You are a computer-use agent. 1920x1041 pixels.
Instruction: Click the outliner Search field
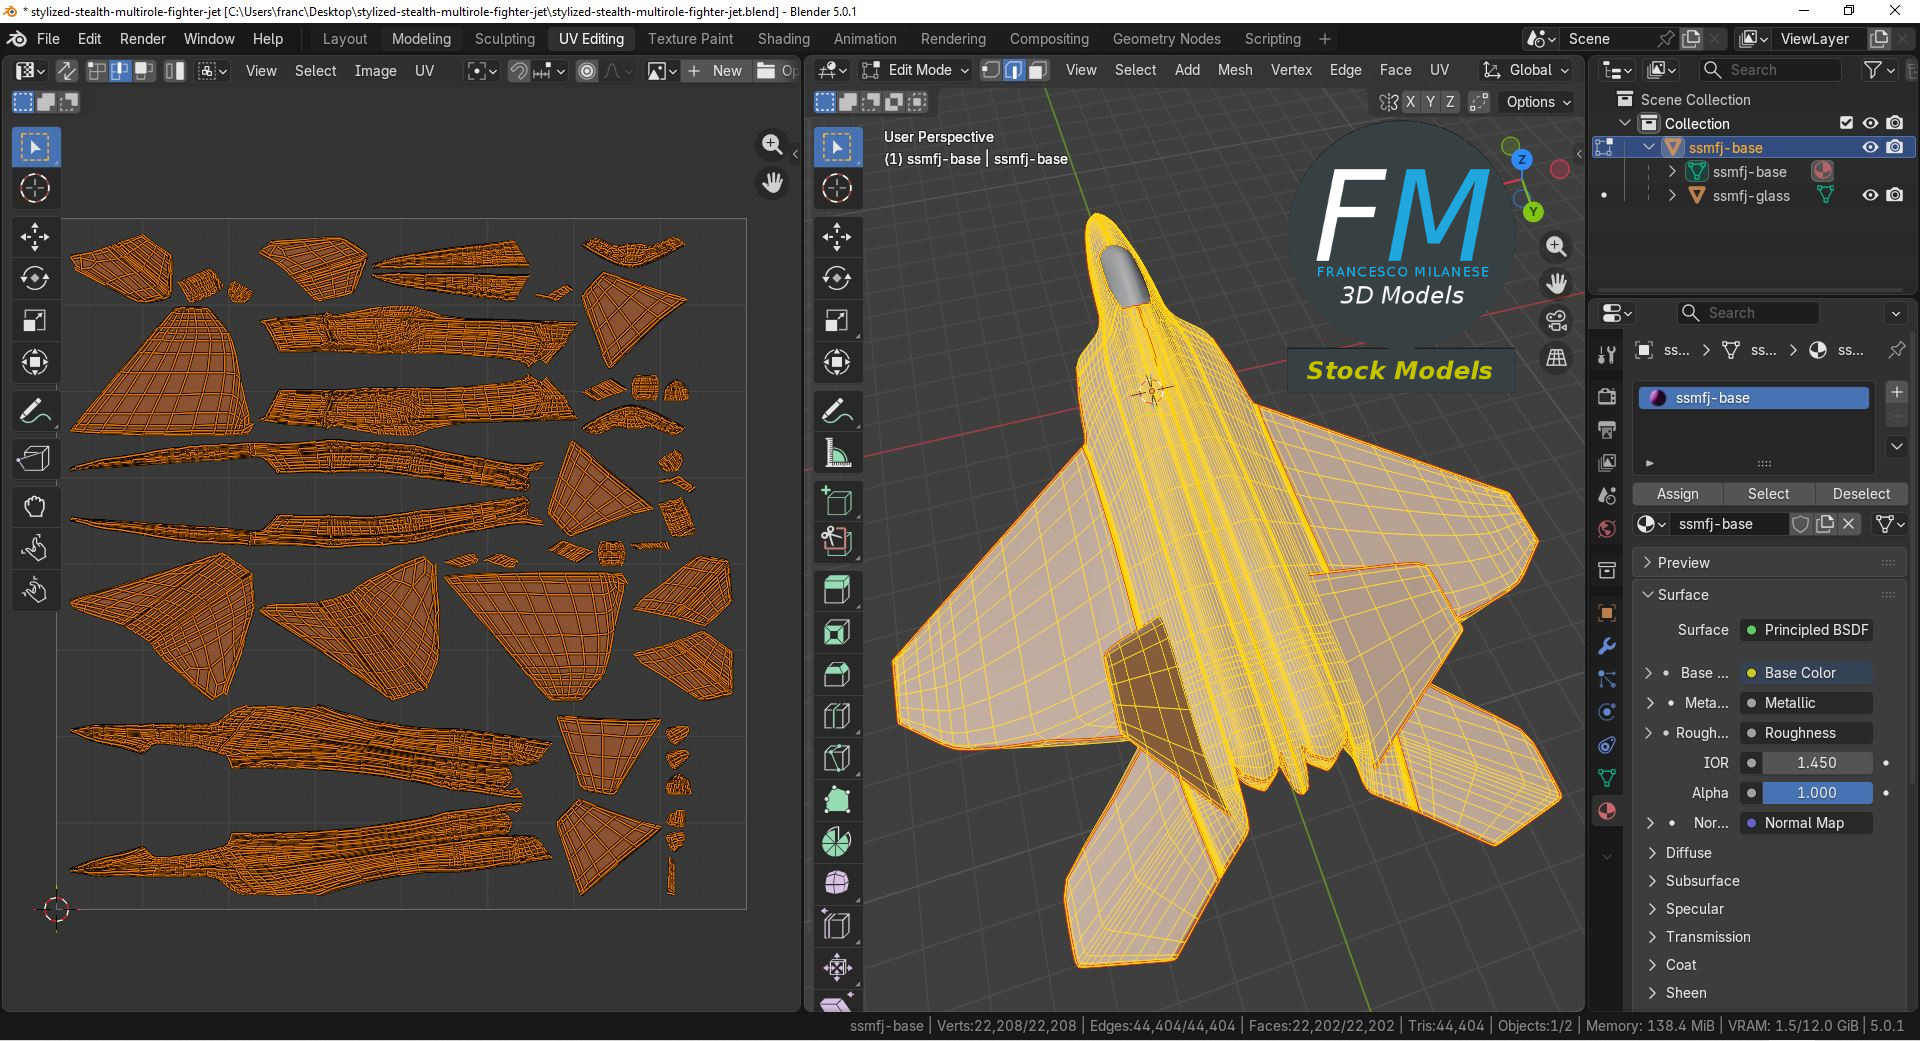pos(1771,70)
